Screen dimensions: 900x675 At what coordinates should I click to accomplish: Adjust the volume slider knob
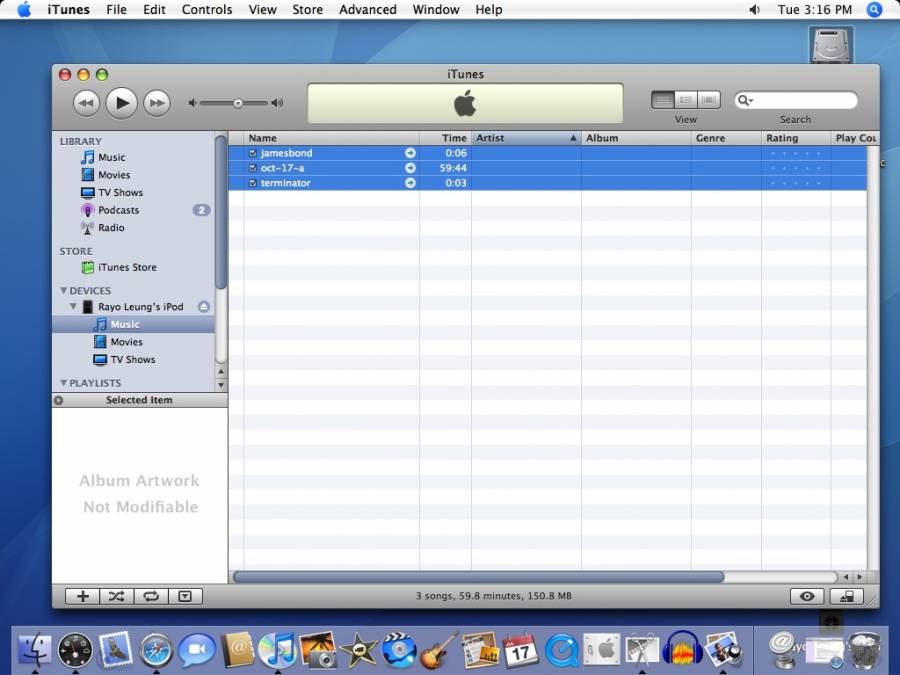pos(238,103)
